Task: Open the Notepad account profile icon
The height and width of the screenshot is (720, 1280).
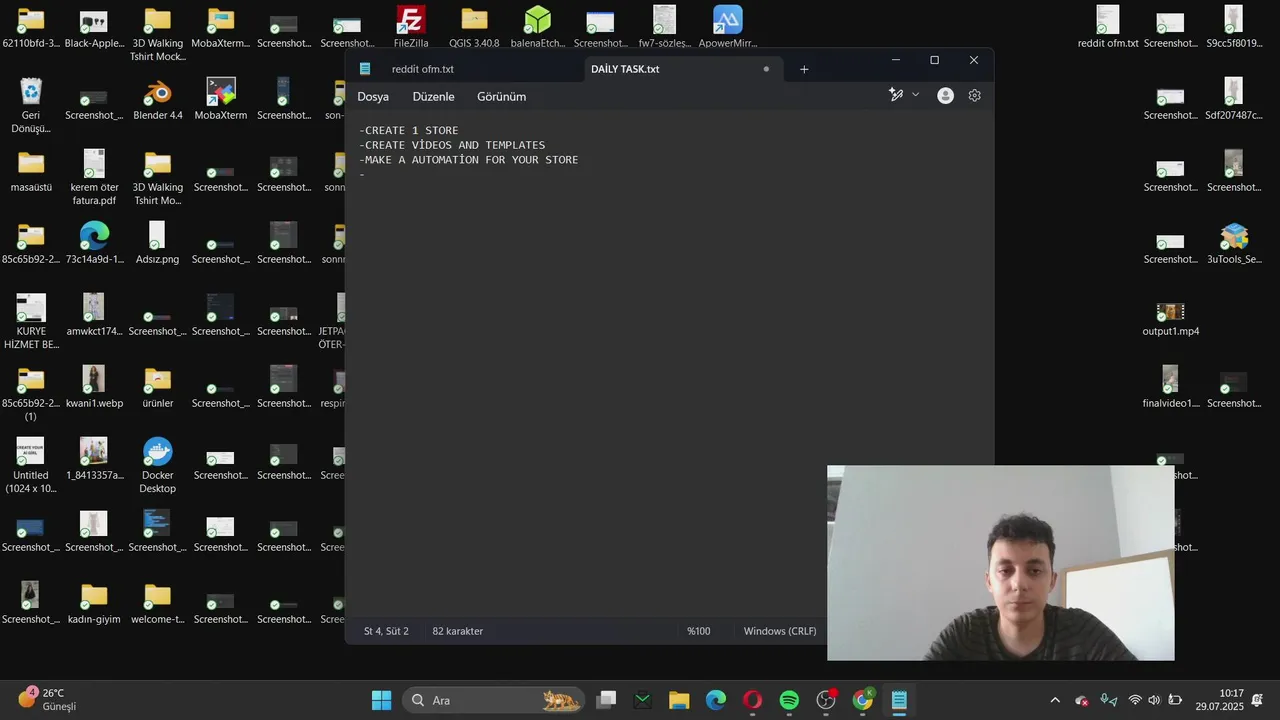Action: pos(945,95)
